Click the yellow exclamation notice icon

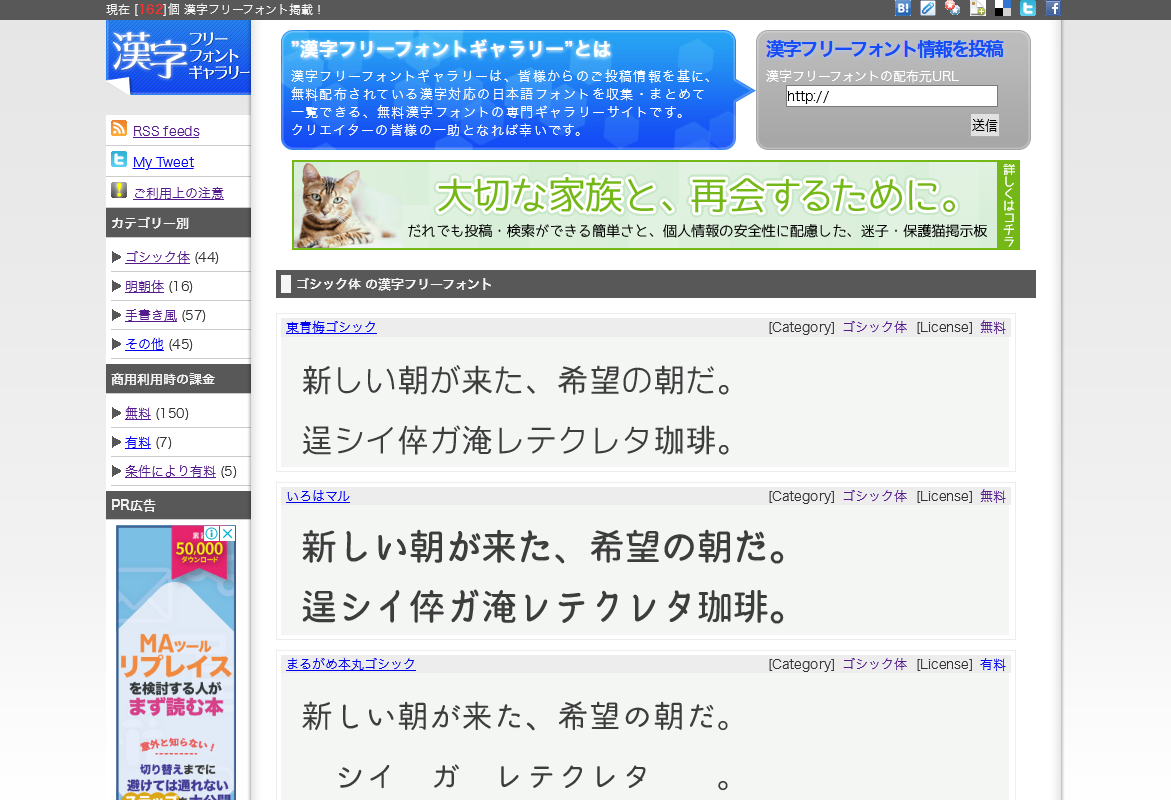119,190
